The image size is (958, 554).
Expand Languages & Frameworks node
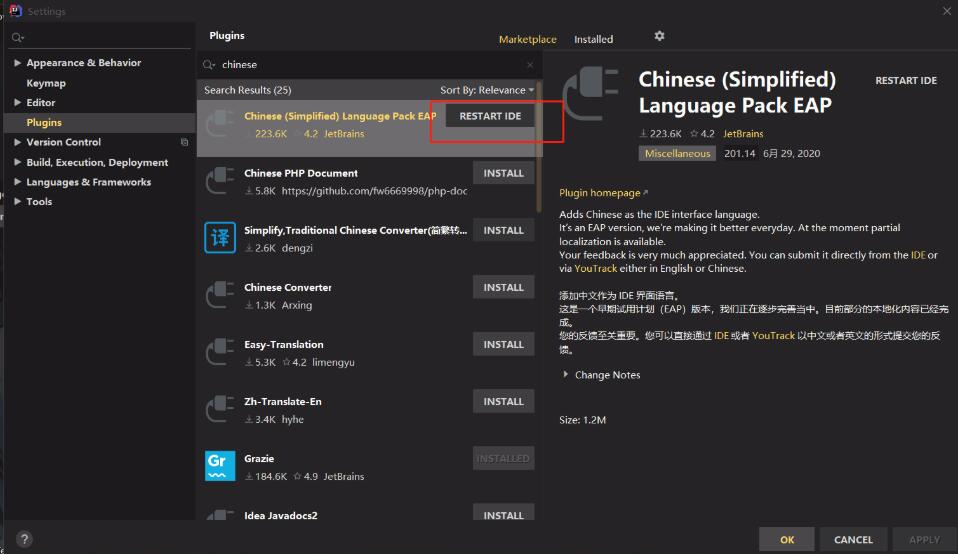tap(17, 181)
